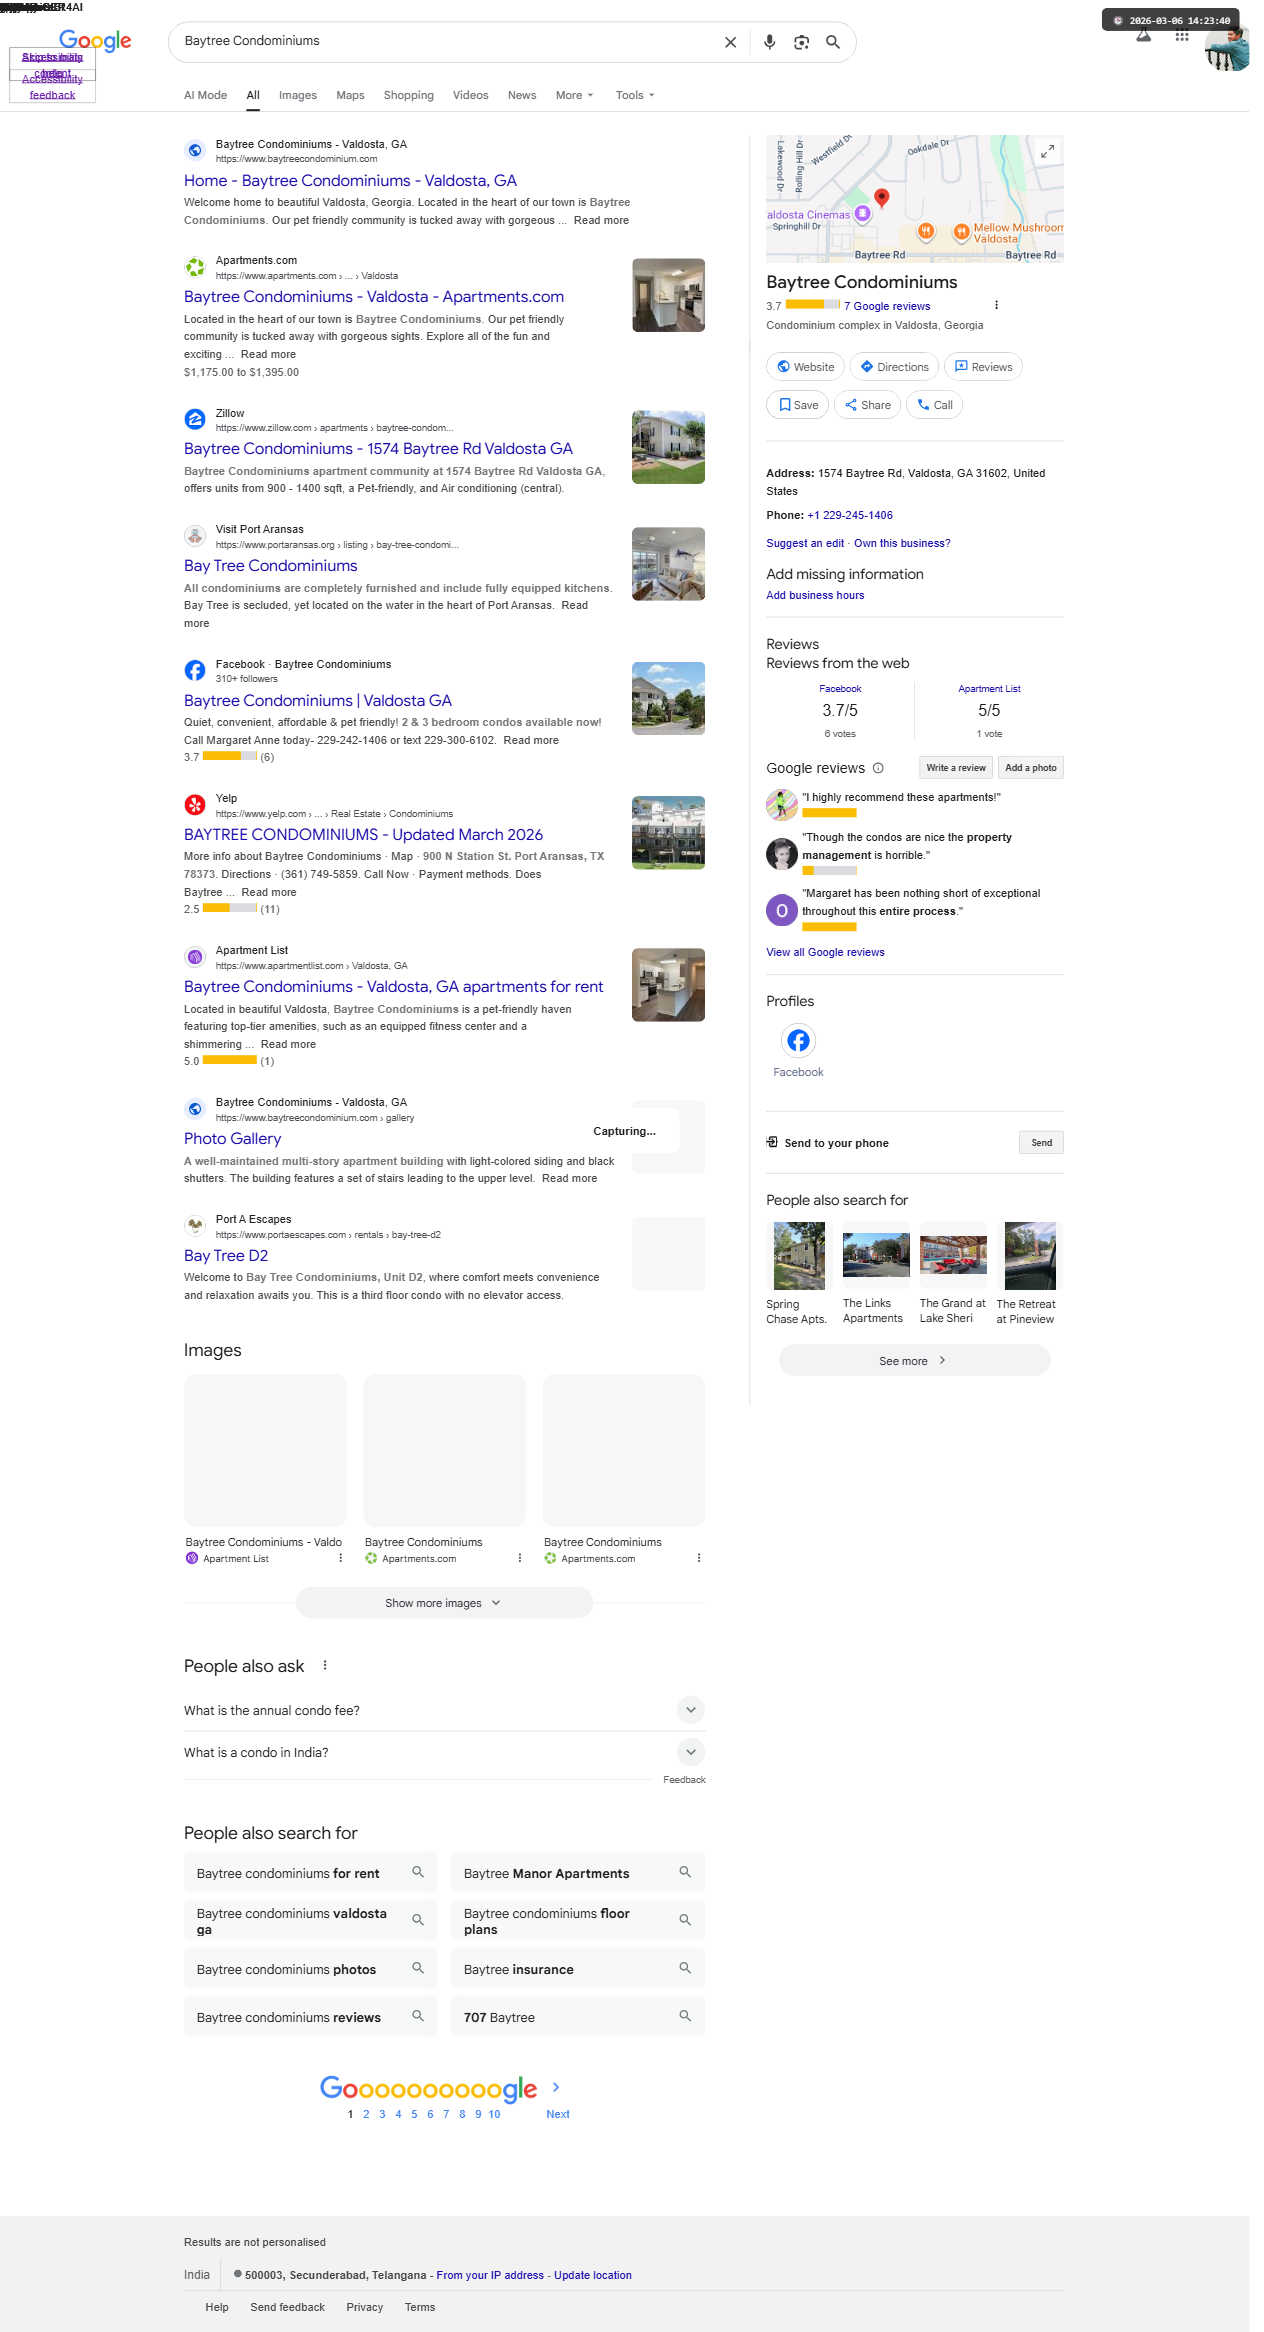Save Baytree Condominiums with Save button
This screenshot has width=1264, height=2332.
pyautogui.click(x=798, y=405)
